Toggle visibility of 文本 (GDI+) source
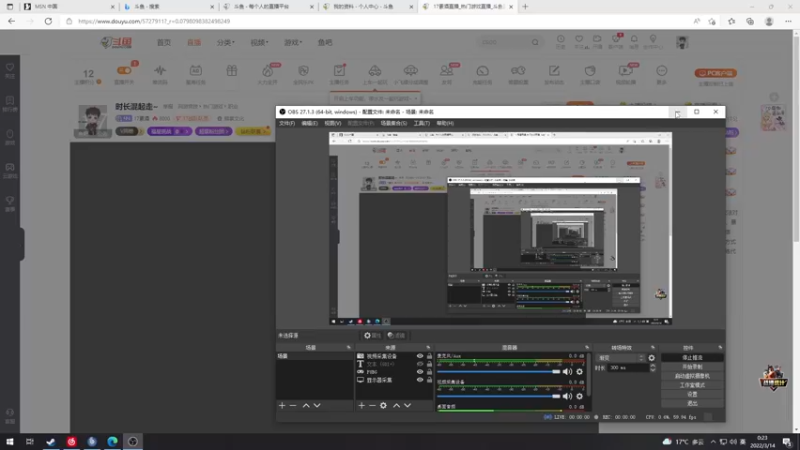 (x=420, y=364)
